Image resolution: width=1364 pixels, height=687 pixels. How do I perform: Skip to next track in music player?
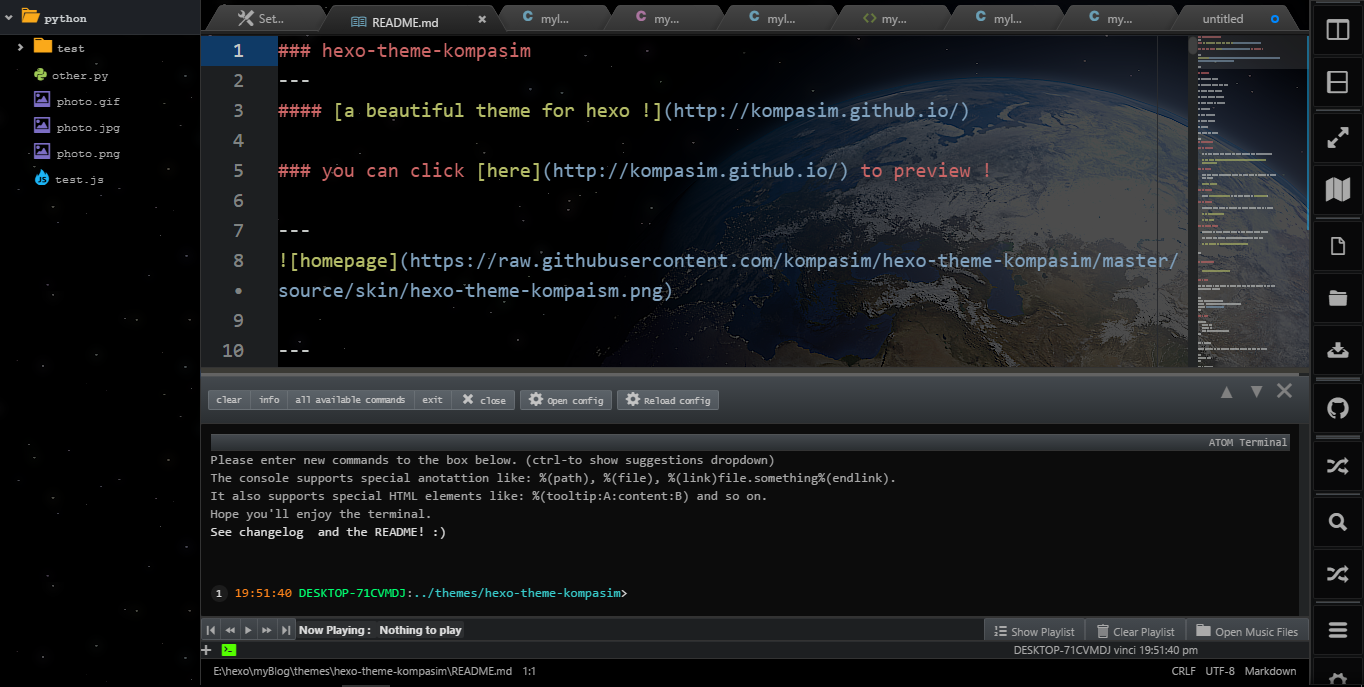tap(286, 630)
